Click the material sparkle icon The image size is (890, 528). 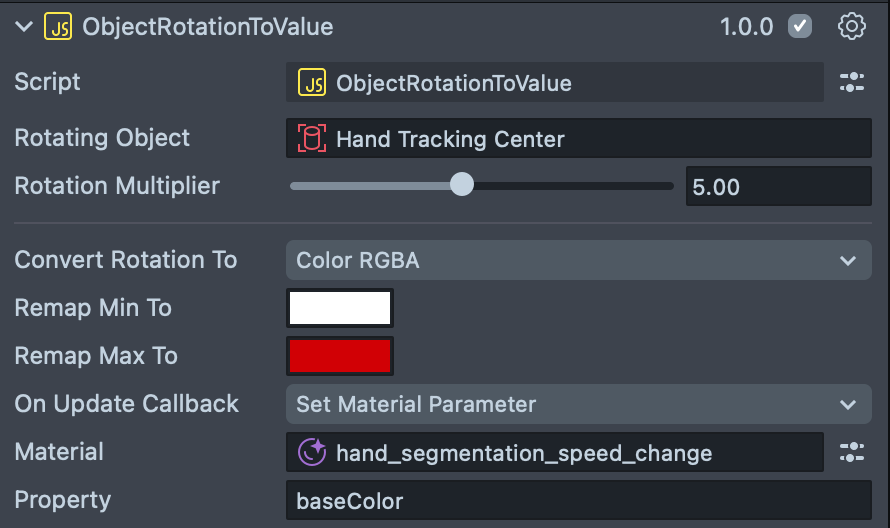(x=312, y=453)
